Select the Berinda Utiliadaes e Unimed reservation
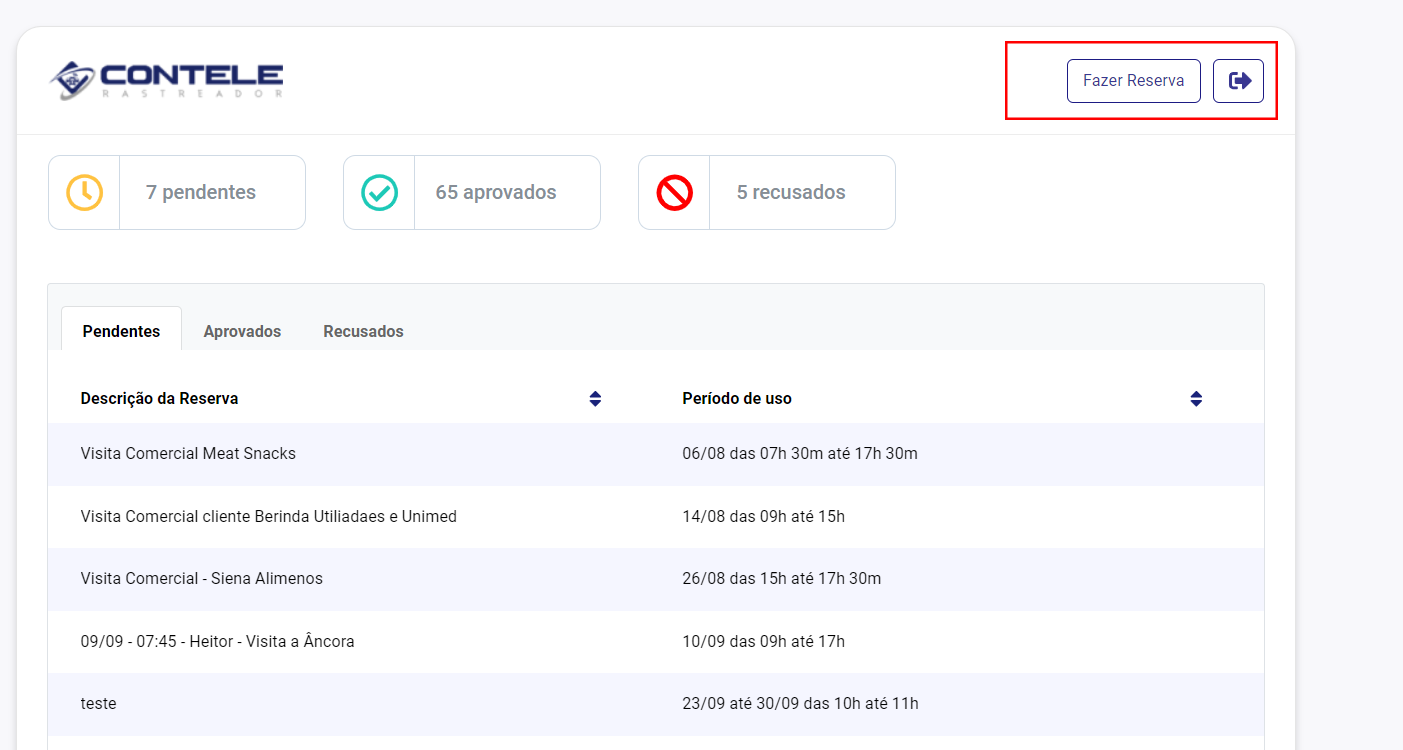 point(268,517)
